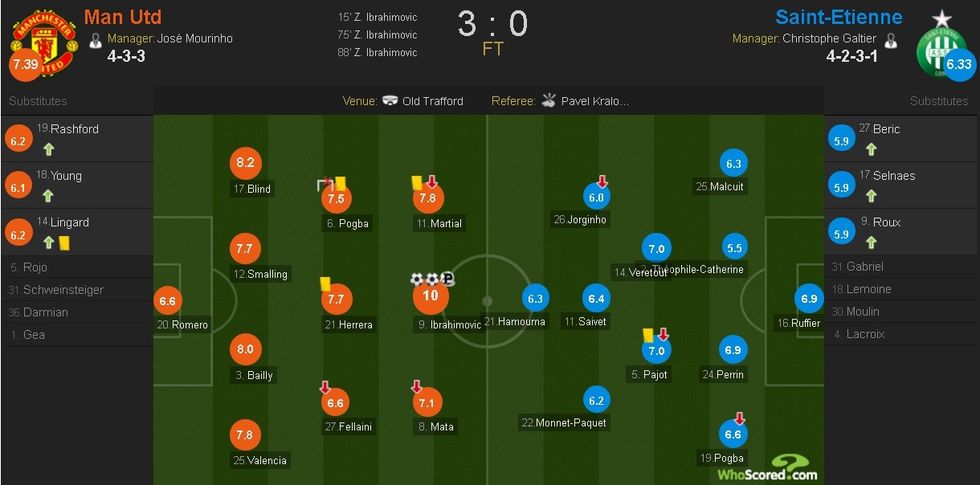Click the Manchester United club crest
The image size is (980, 485).
coord(43,40)
